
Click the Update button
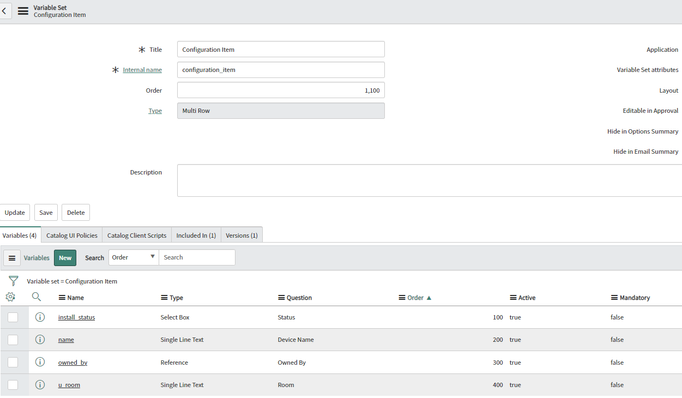[15, 213]
